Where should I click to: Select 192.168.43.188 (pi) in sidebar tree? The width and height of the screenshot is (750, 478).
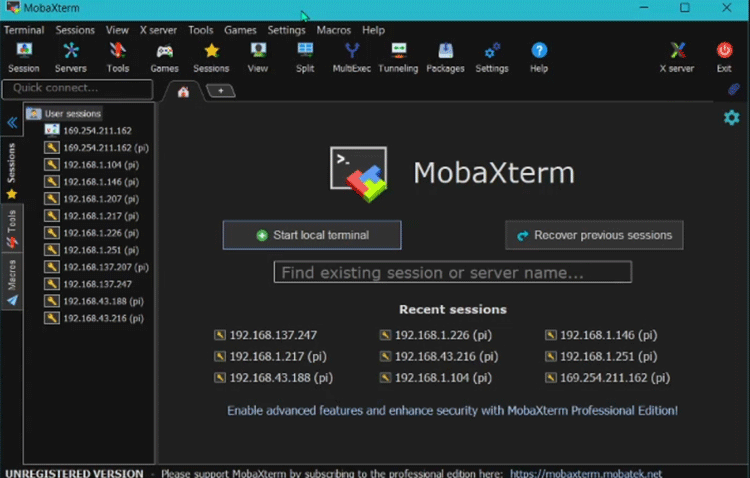tap(94, 301)
